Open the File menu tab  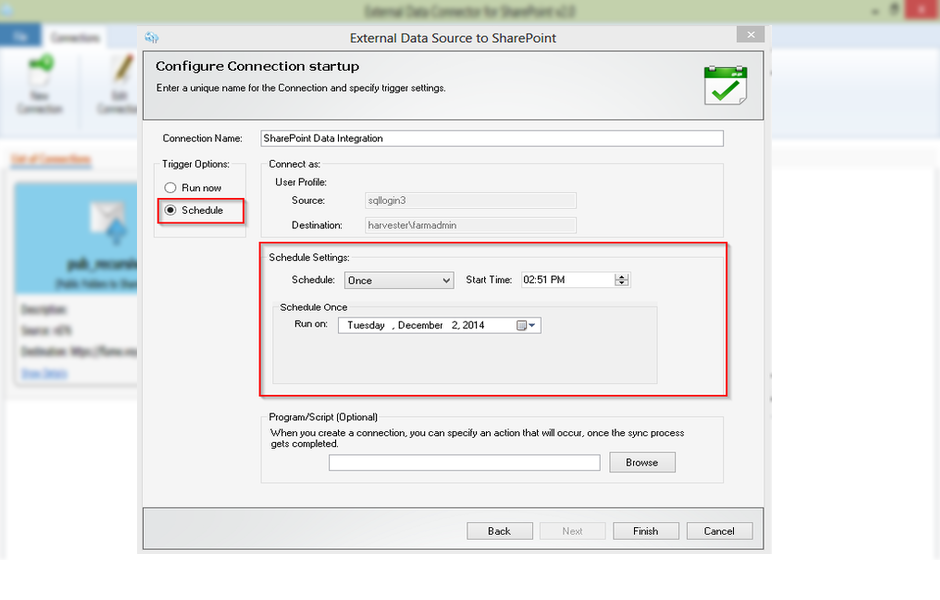[x=20, y=37]
